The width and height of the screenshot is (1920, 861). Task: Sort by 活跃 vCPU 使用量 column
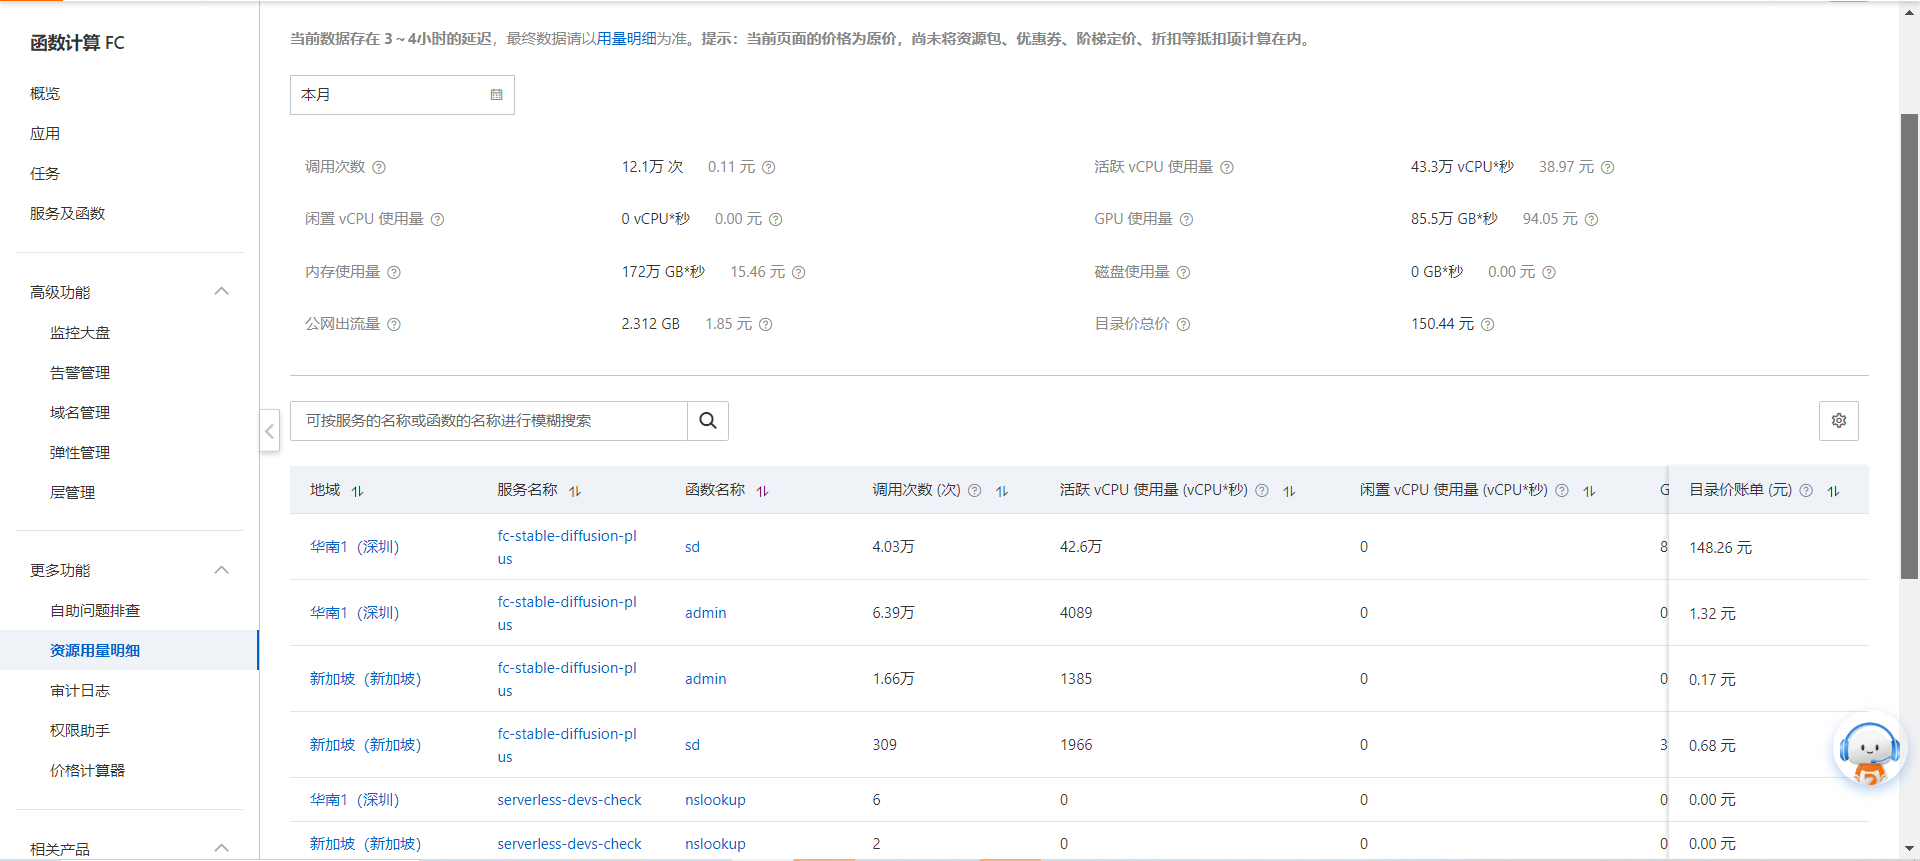(1289, 491)
